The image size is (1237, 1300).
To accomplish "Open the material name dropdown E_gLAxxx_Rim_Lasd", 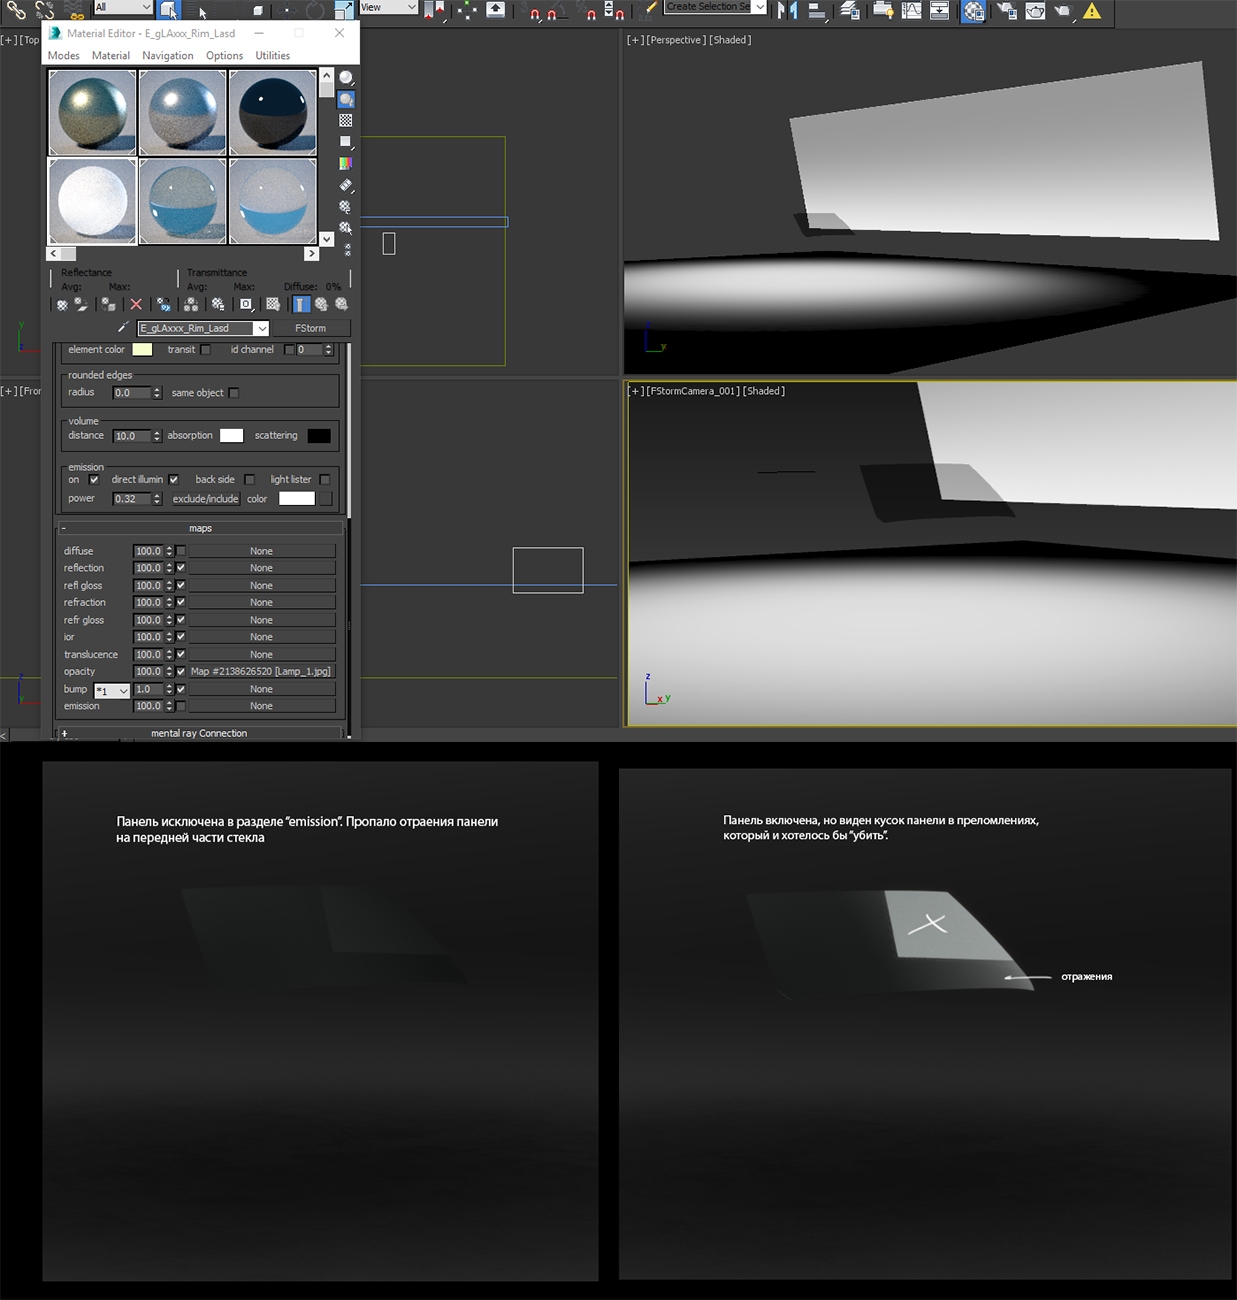I will [x=261, y=328].
